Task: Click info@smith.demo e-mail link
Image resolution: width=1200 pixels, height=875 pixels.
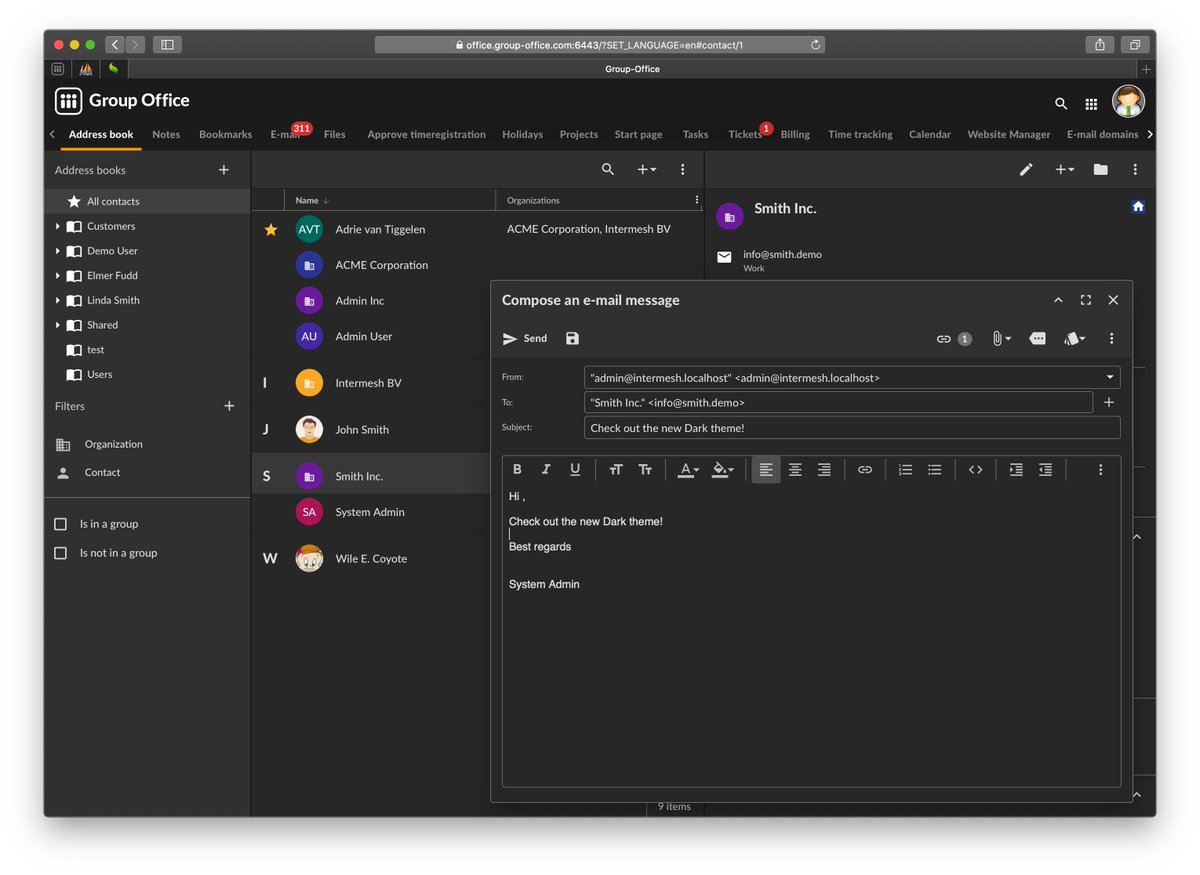Action: click(782, 254)
